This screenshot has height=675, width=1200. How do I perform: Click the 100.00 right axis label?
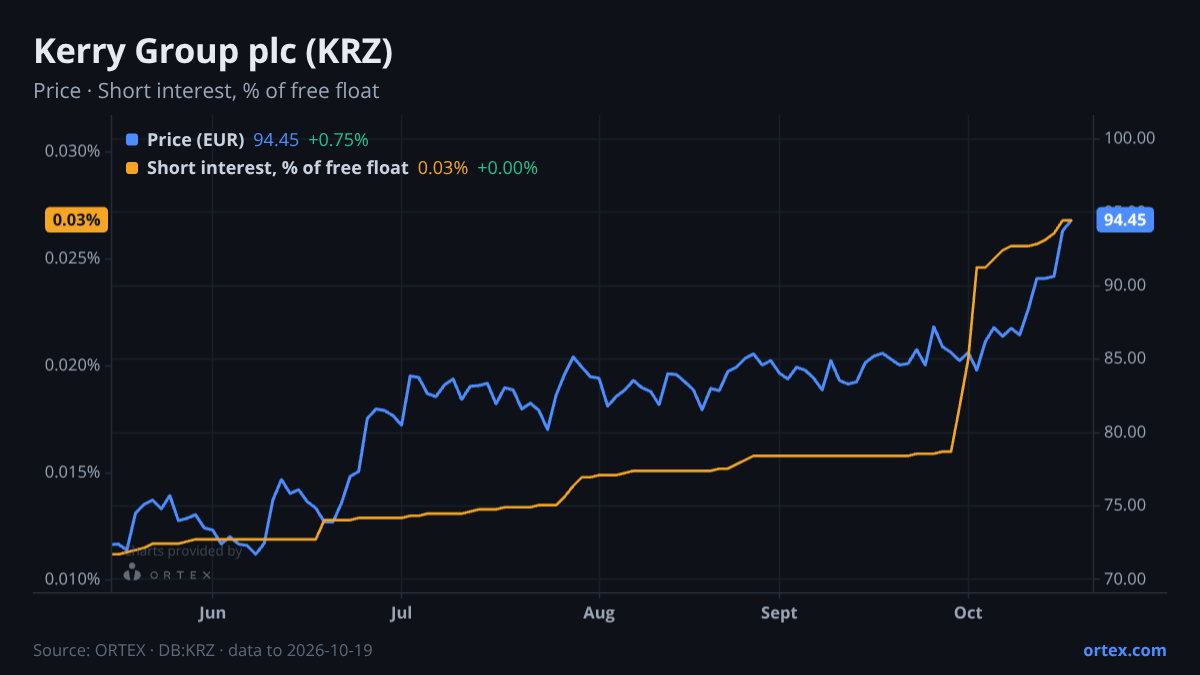click(x=1130, y=138)
